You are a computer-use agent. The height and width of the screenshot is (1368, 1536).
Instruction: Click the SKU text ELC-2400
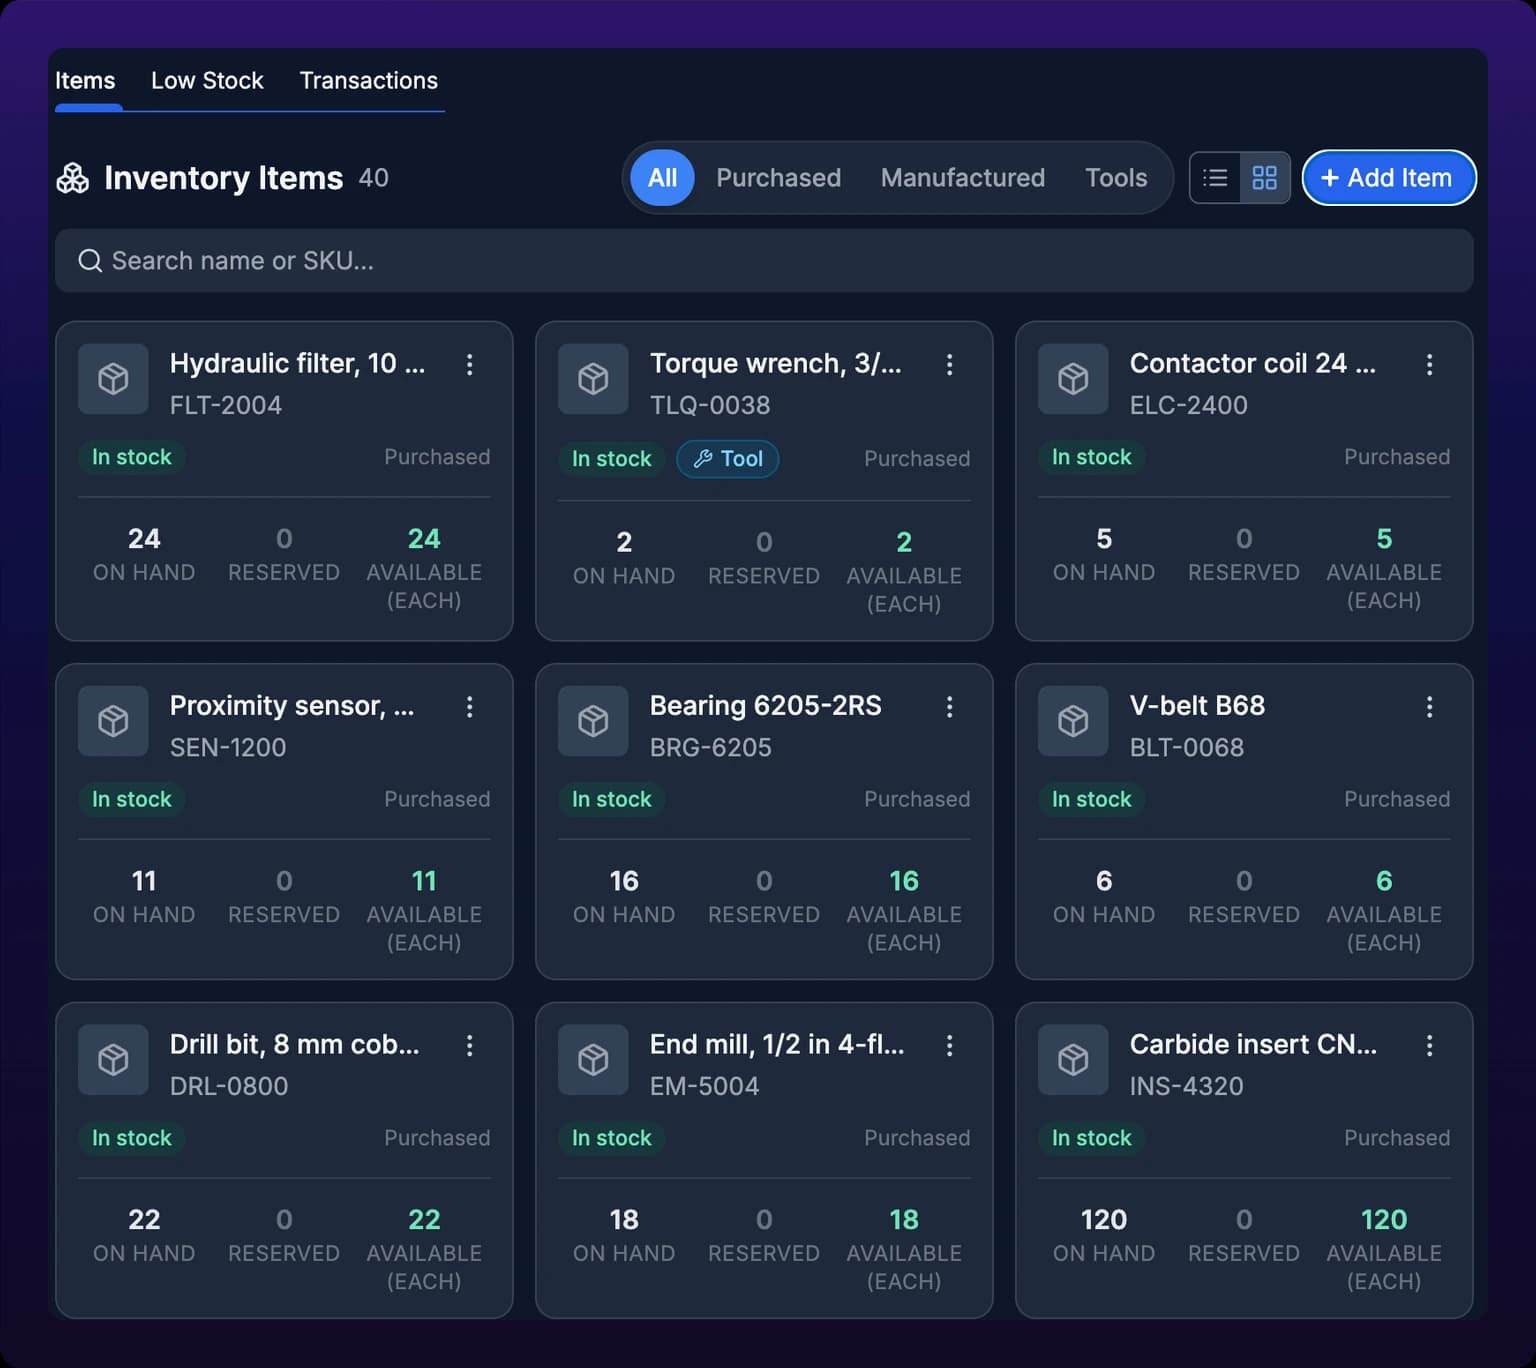(1189, 405)
